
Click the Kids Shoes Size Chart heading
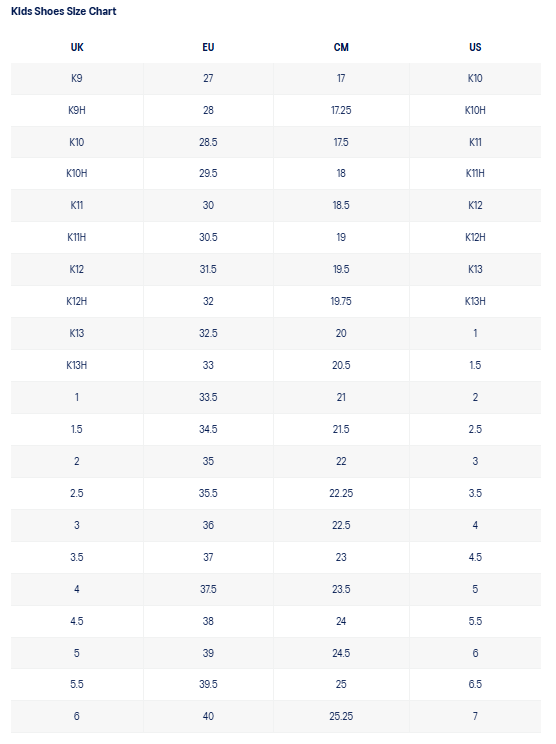(64, 11)
